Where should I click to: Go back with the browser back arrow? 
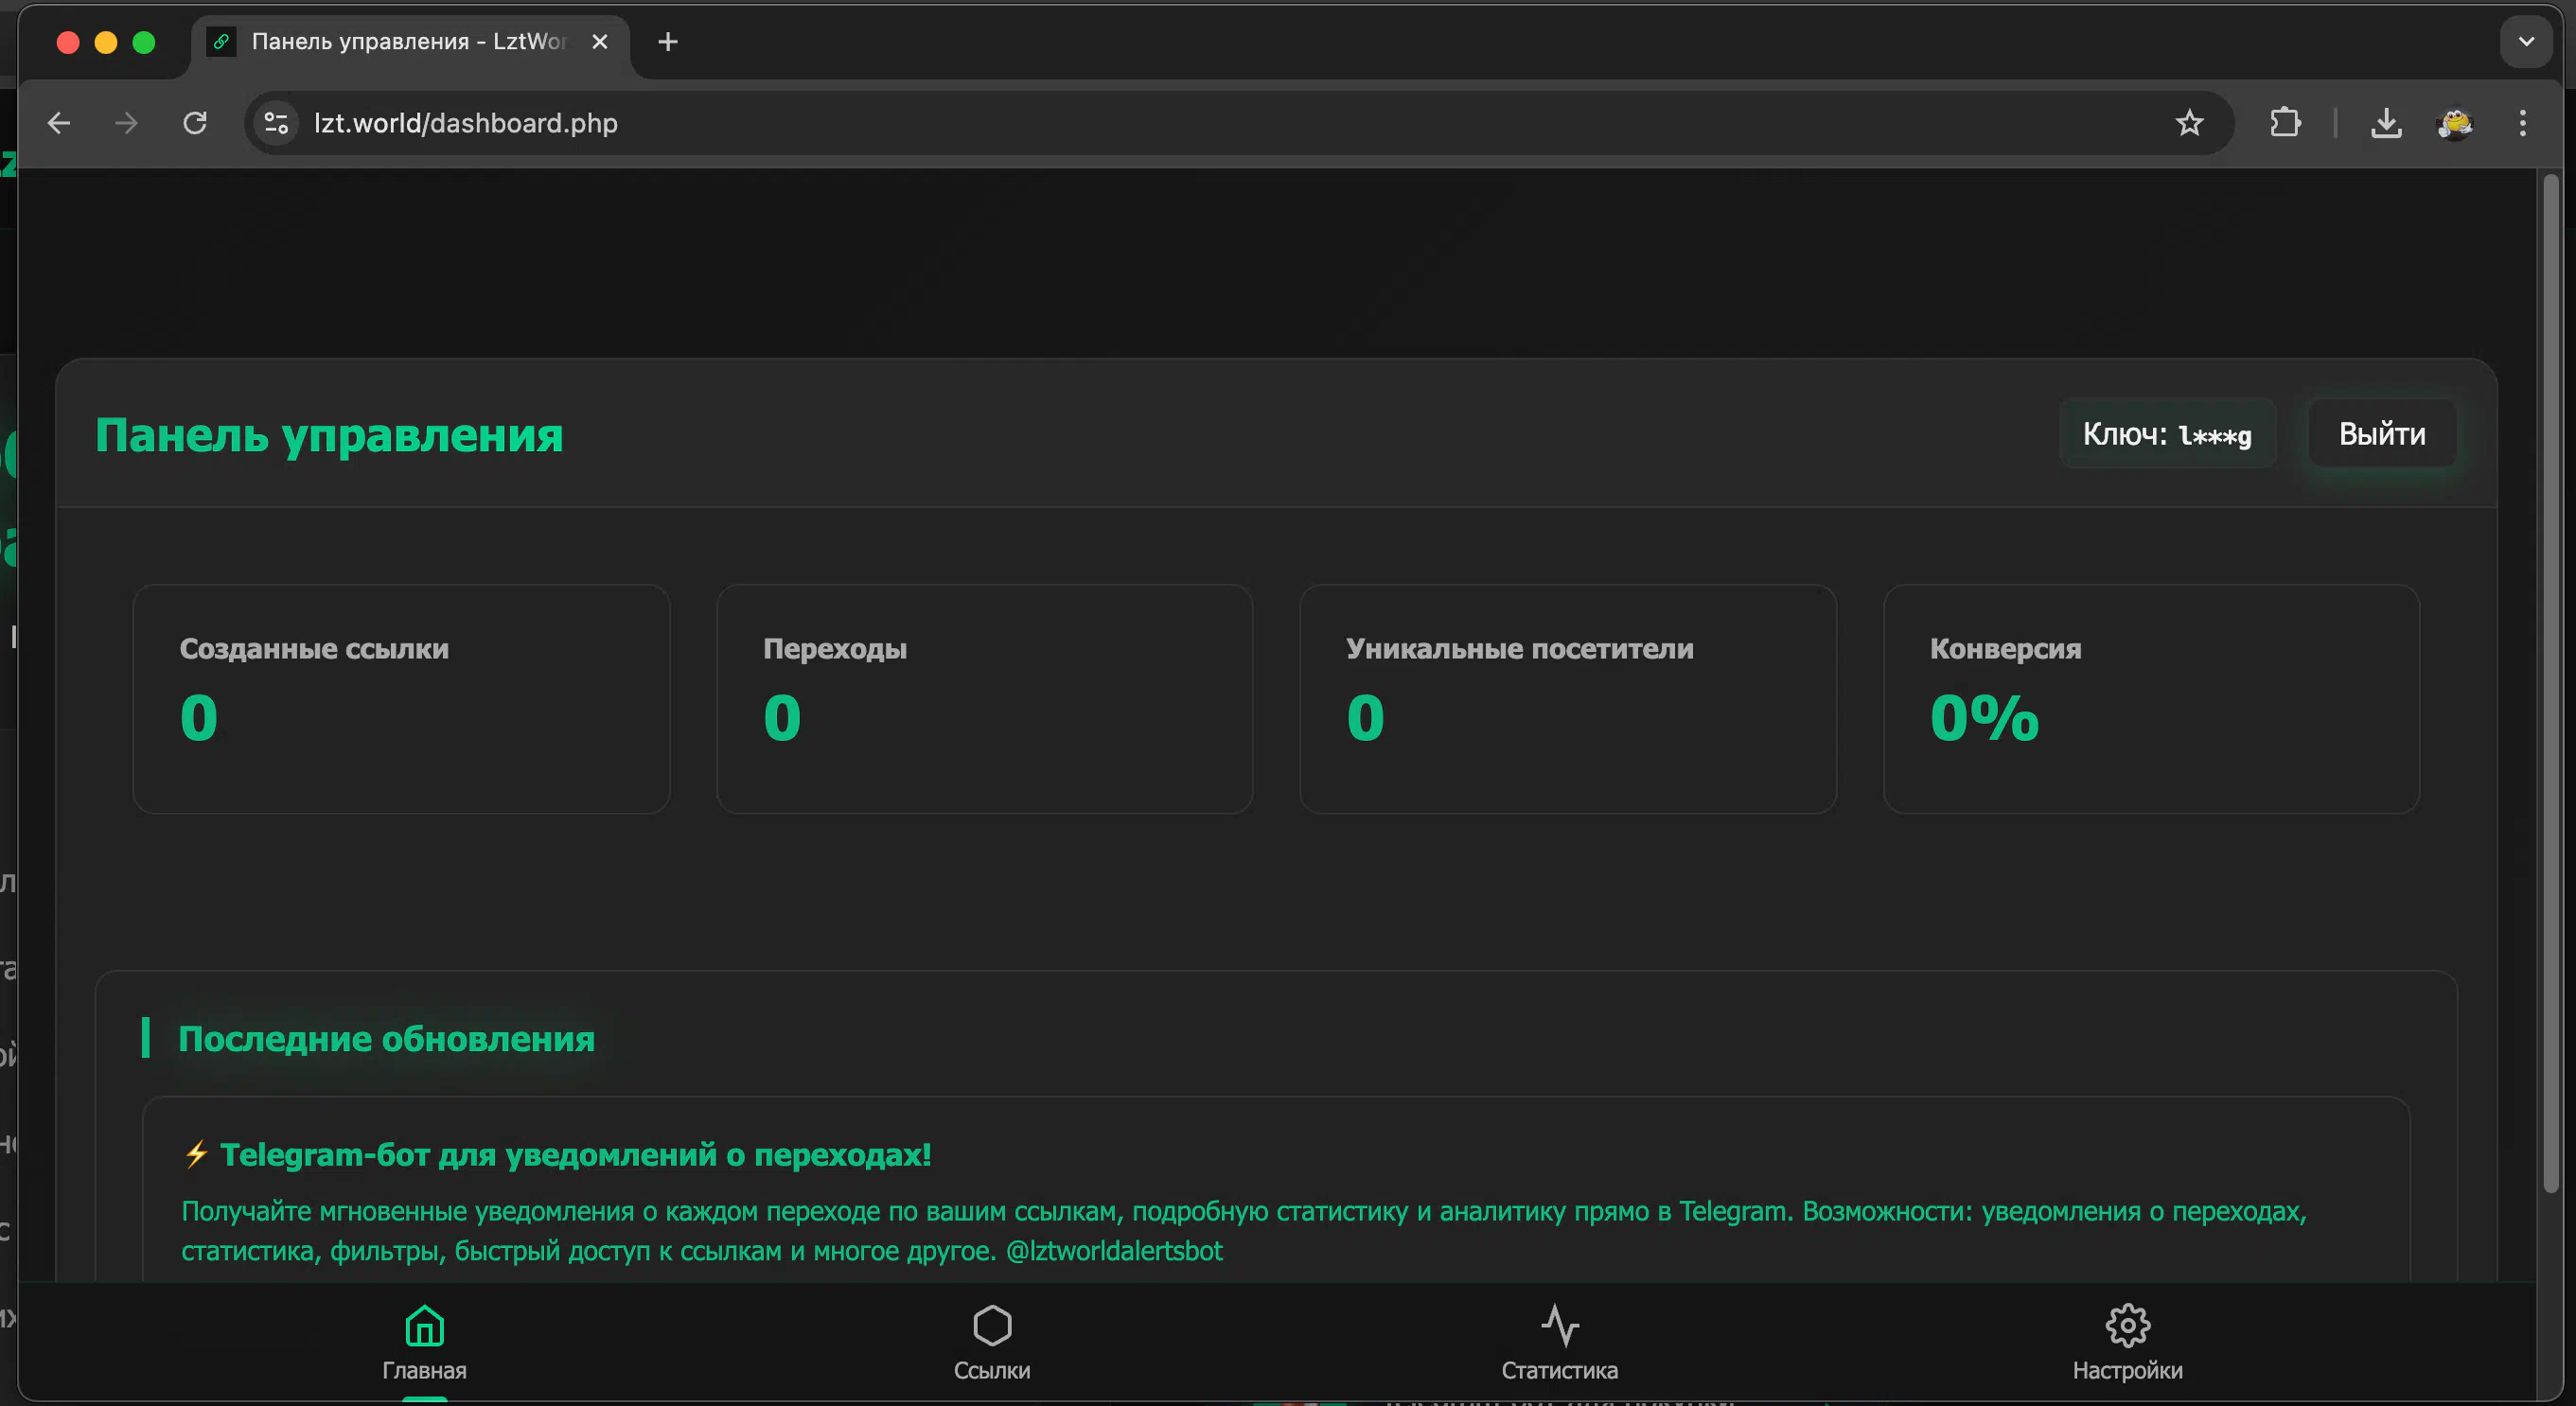(x=59, y=123)
